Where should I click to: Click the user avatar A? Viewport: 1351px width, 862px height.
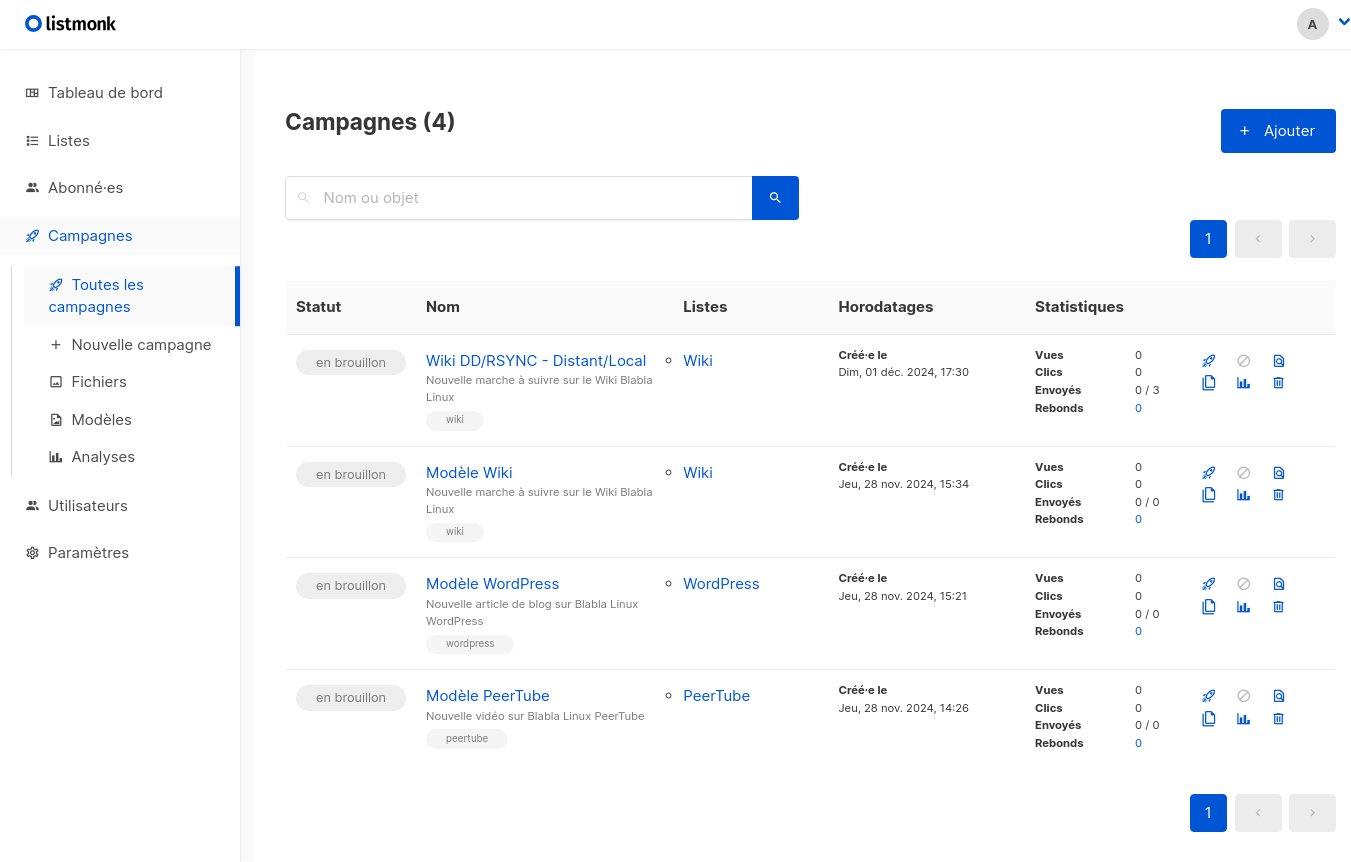click(x=1312, y=24)
